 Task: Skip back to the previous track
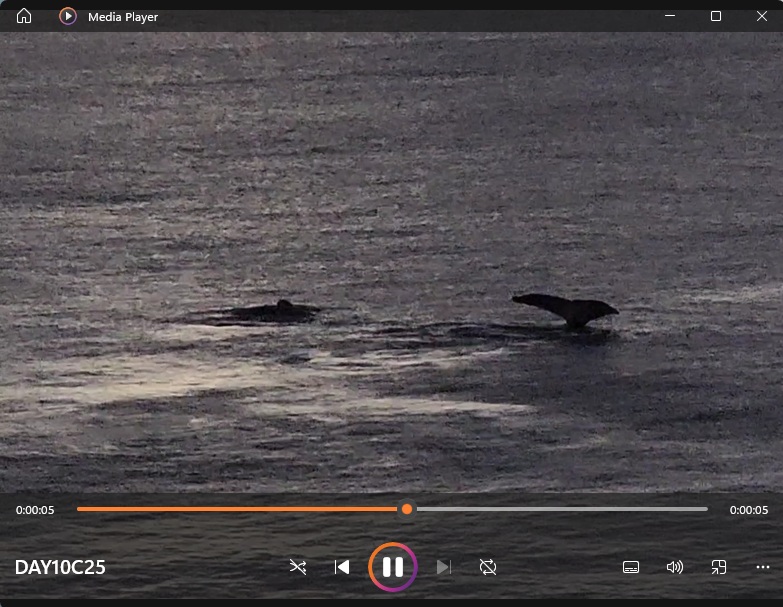(342, 567)
